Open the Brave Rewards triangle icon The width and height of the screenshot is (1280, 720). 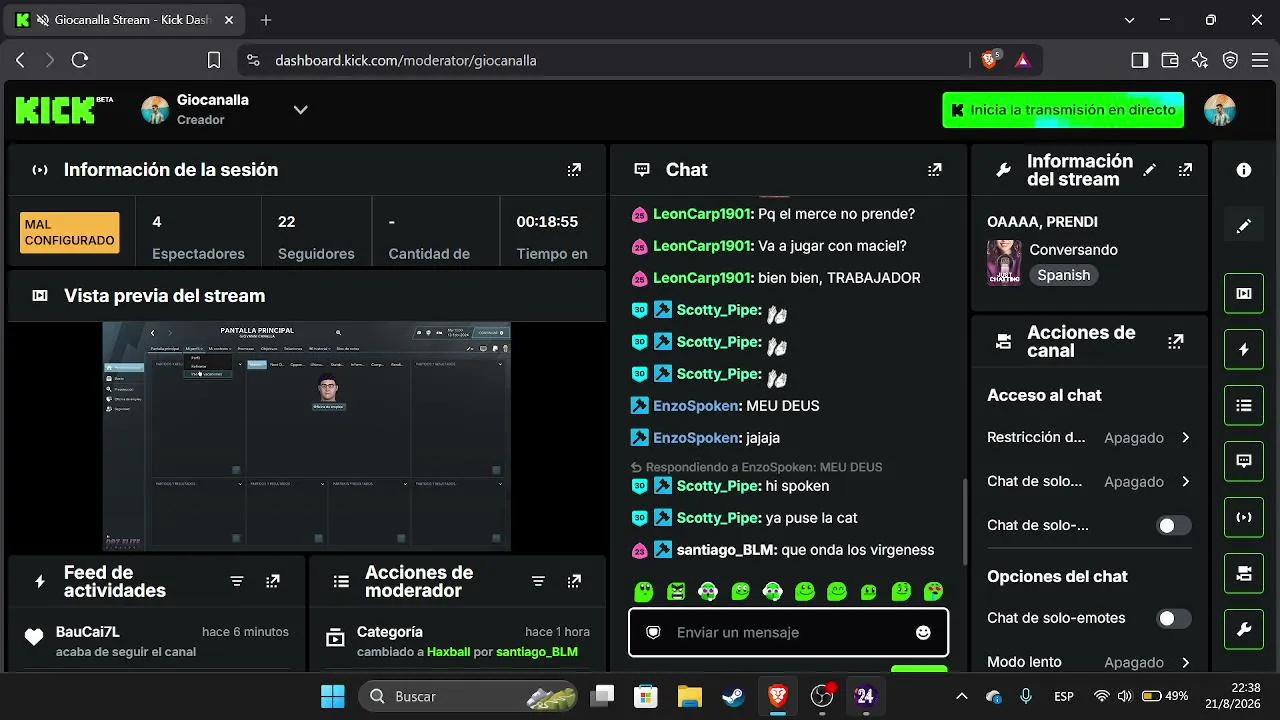coord(1022,60)
